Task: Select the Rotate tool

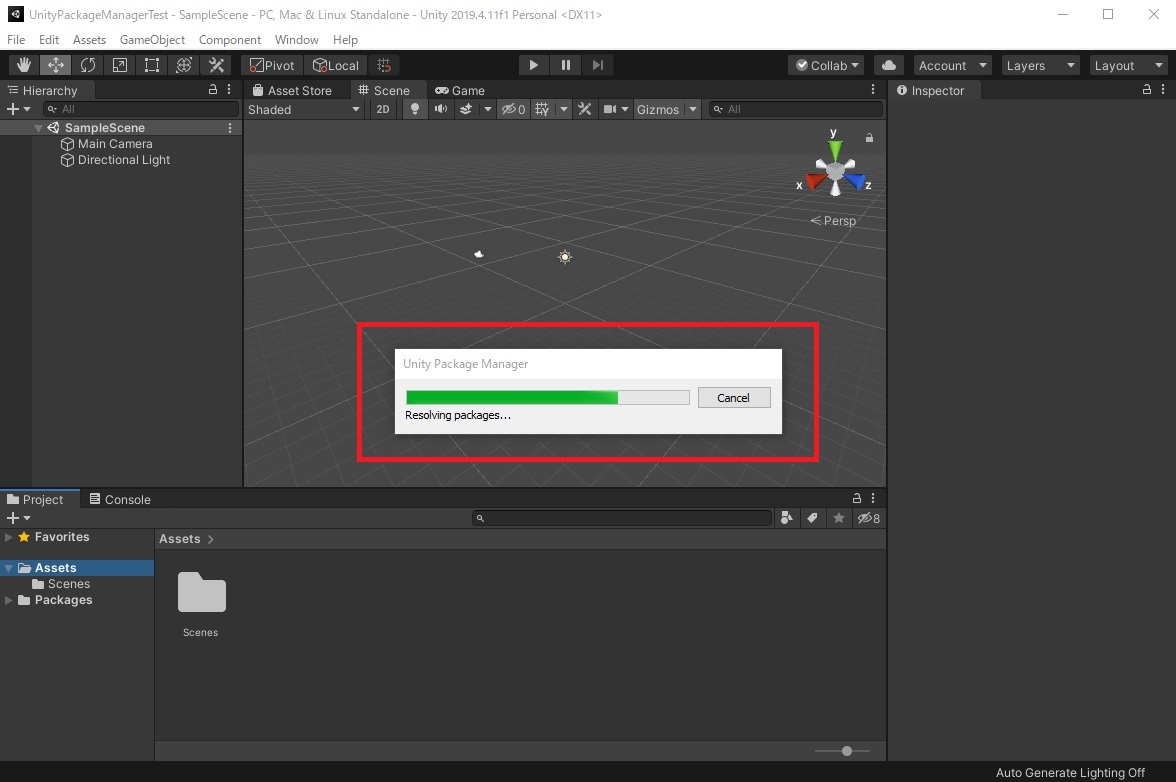Action: tap(88, 65)
